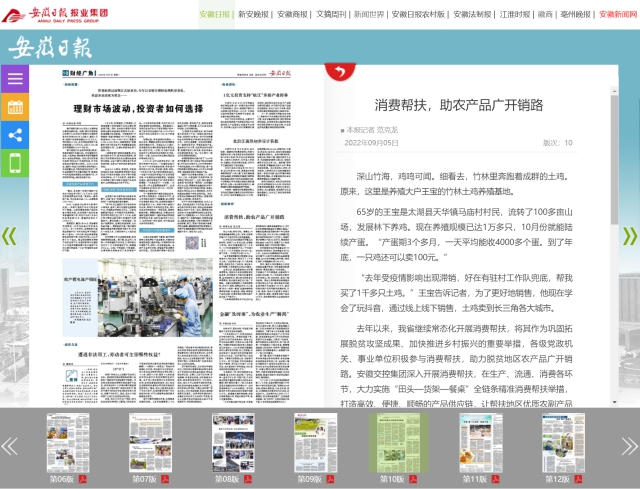Switch to 新安晚报 tab
Image resolution: width=640 pixels, height=489 pixels.
coord(253,14)
